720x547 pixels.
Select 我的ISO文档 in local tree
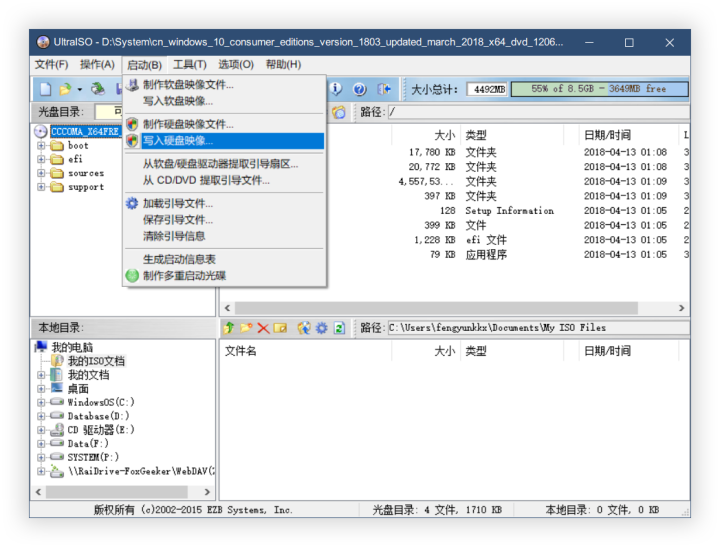point(96,361)
